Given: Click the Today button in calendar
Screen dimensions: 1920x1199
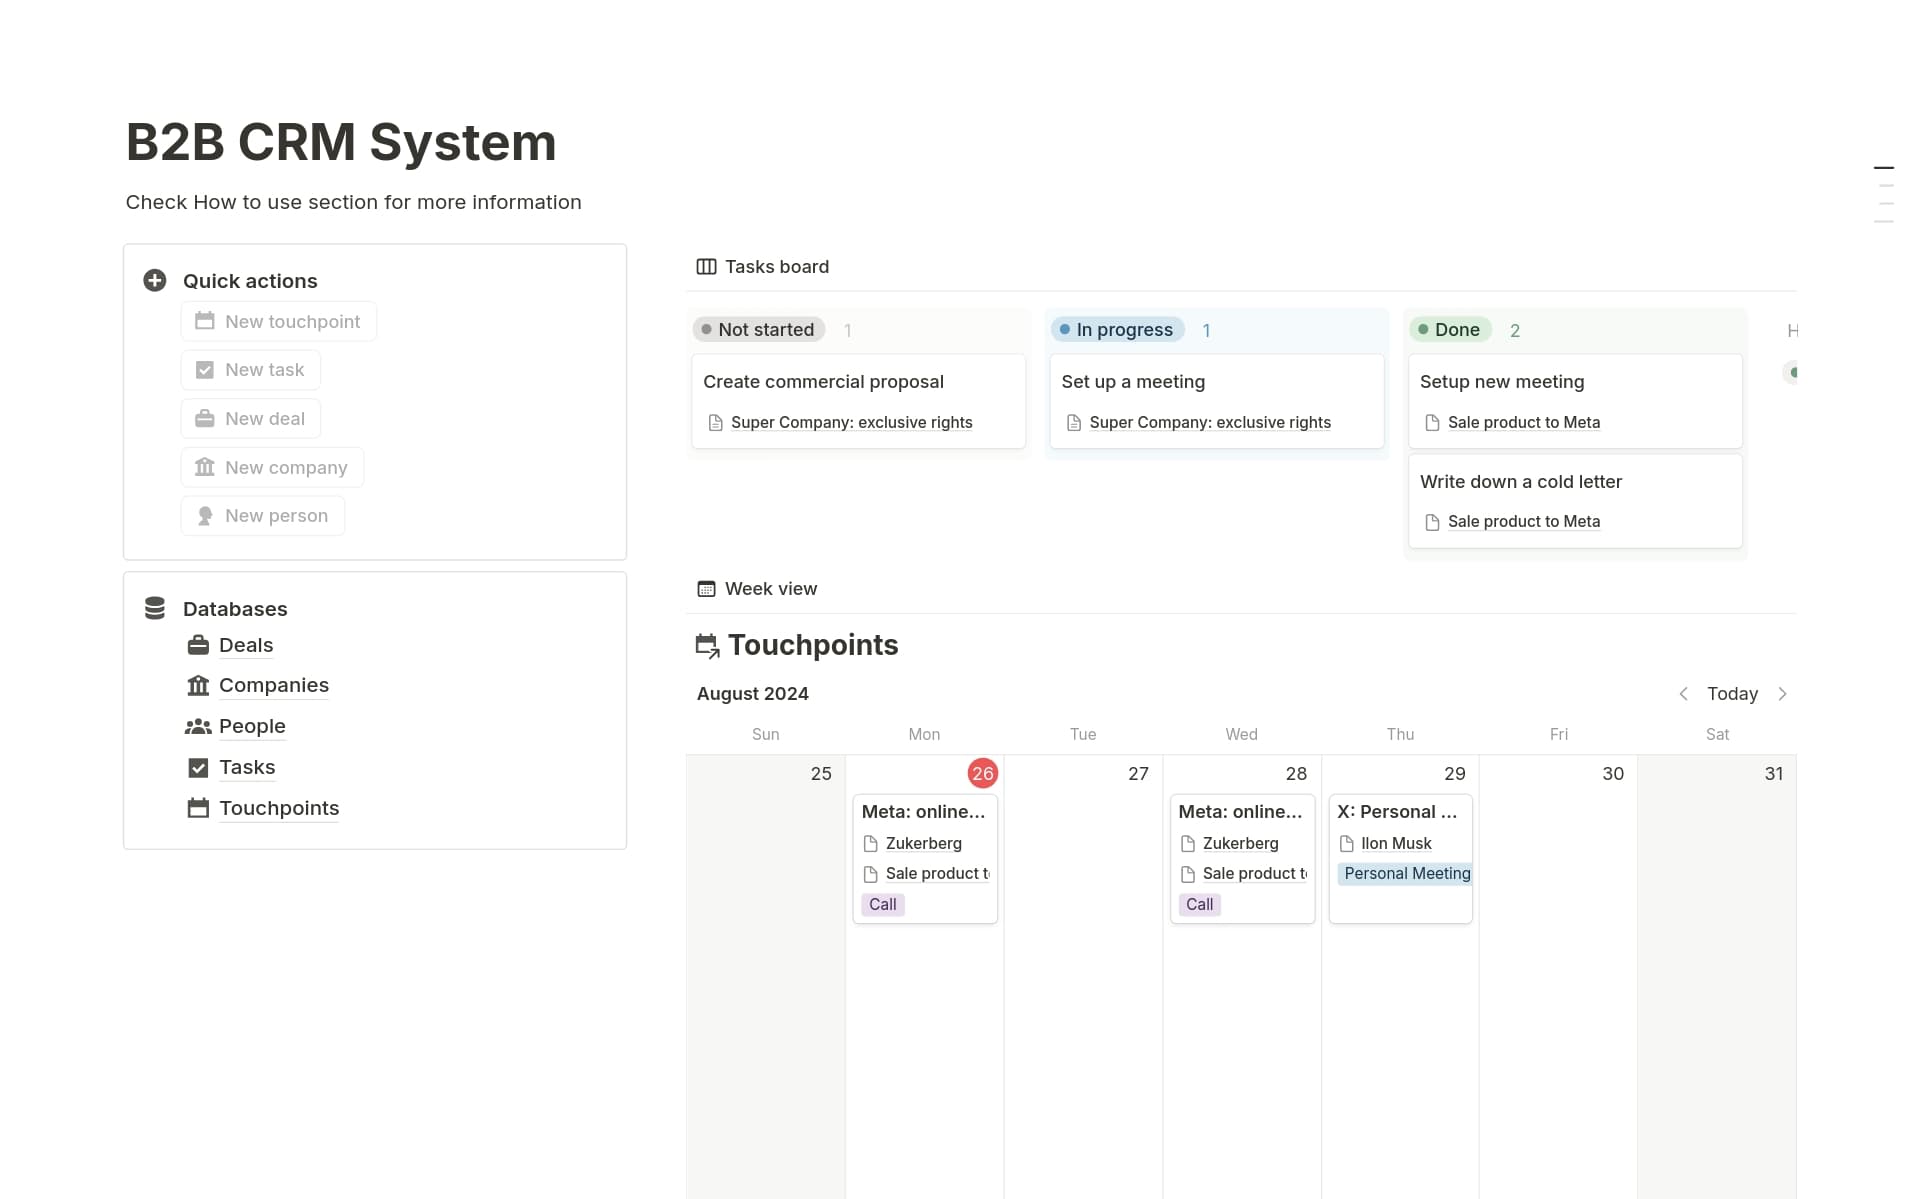Looking at the screenshot, I should [1731, 694].
